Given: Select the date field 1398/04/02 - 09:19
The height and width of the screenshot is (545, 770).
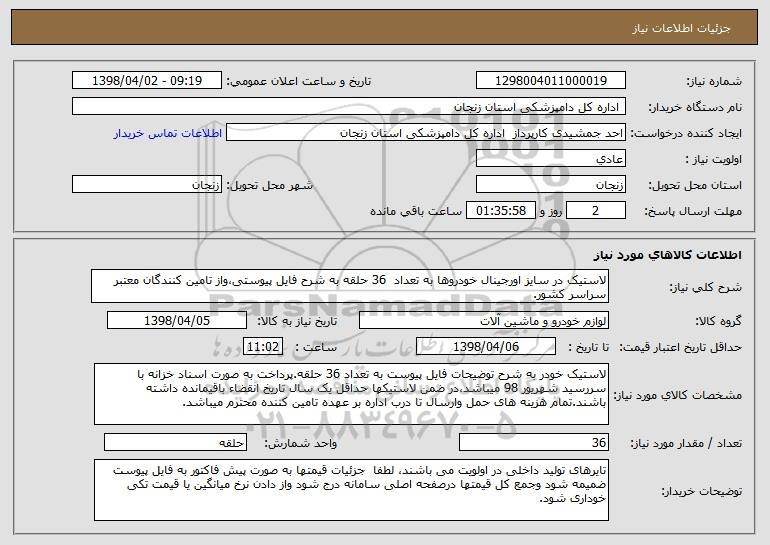Looking at the screenshot, I should [x=146, y=80].
